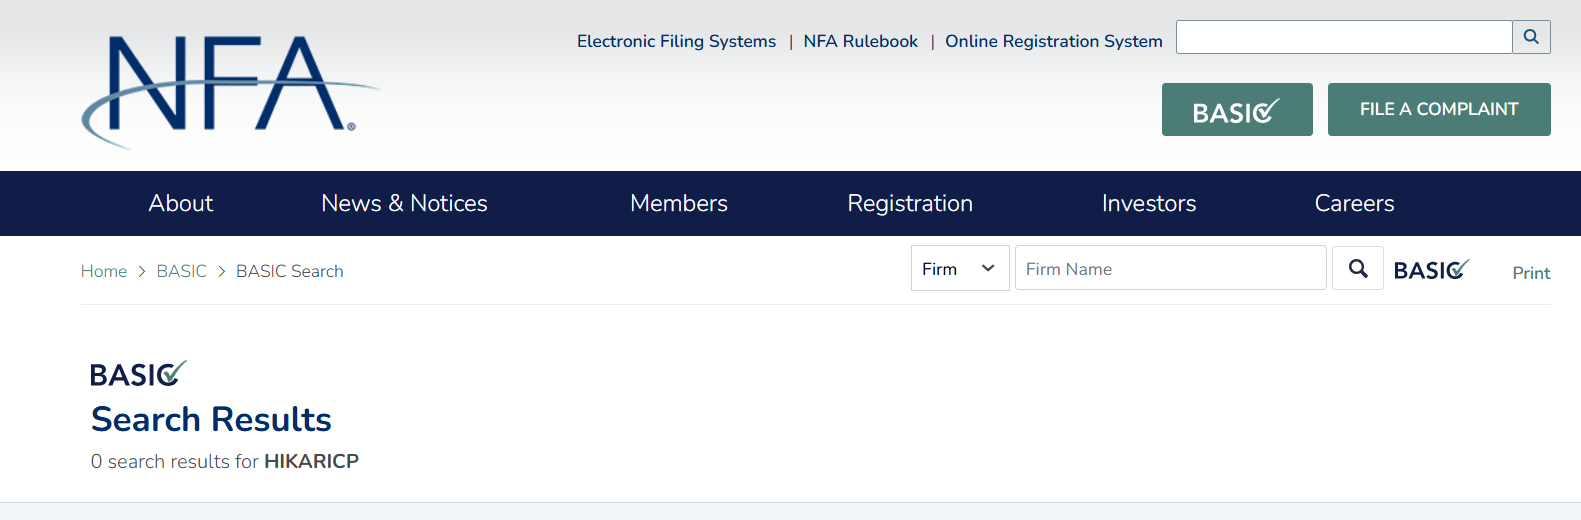Click the top site search magnifier icon
Screen dimensions: 1581x520
(x=1531, y=37)
